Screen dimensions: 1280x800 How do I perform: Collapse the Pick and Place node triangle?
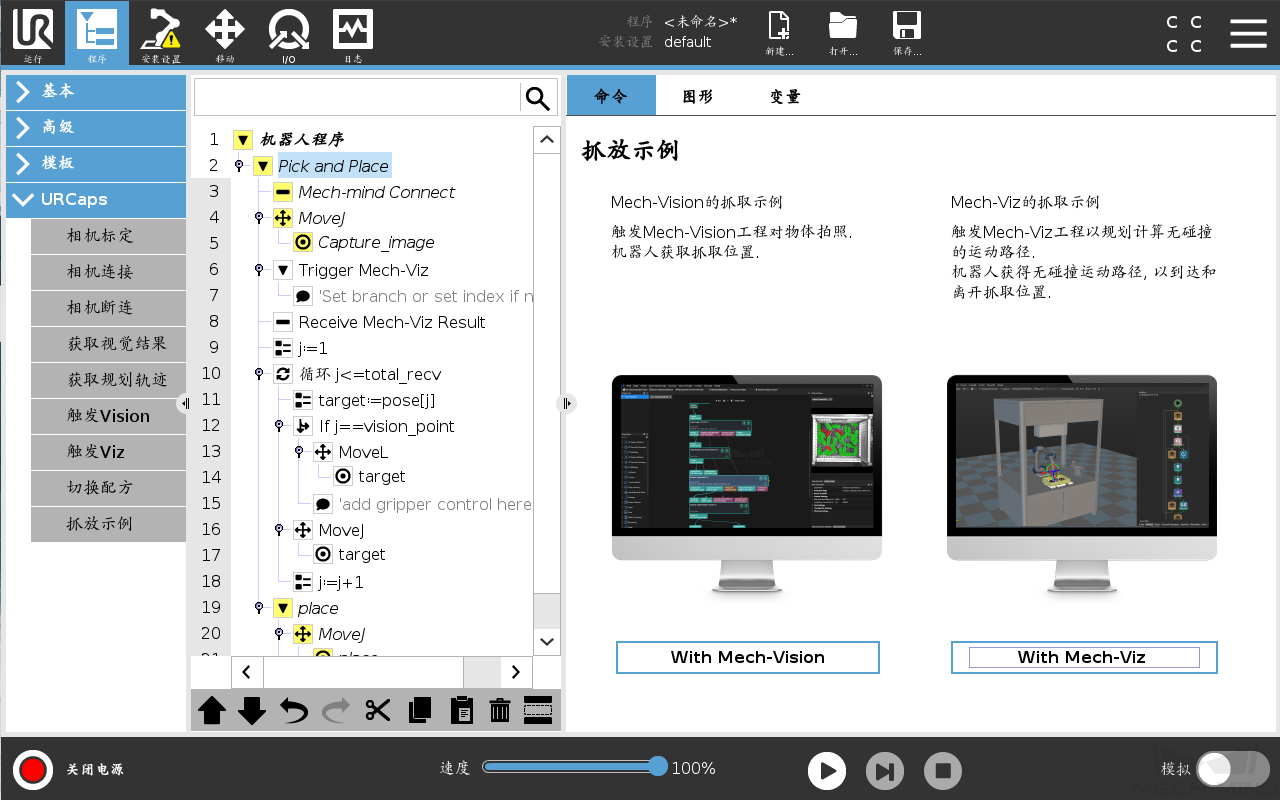(x=263, y=166)
